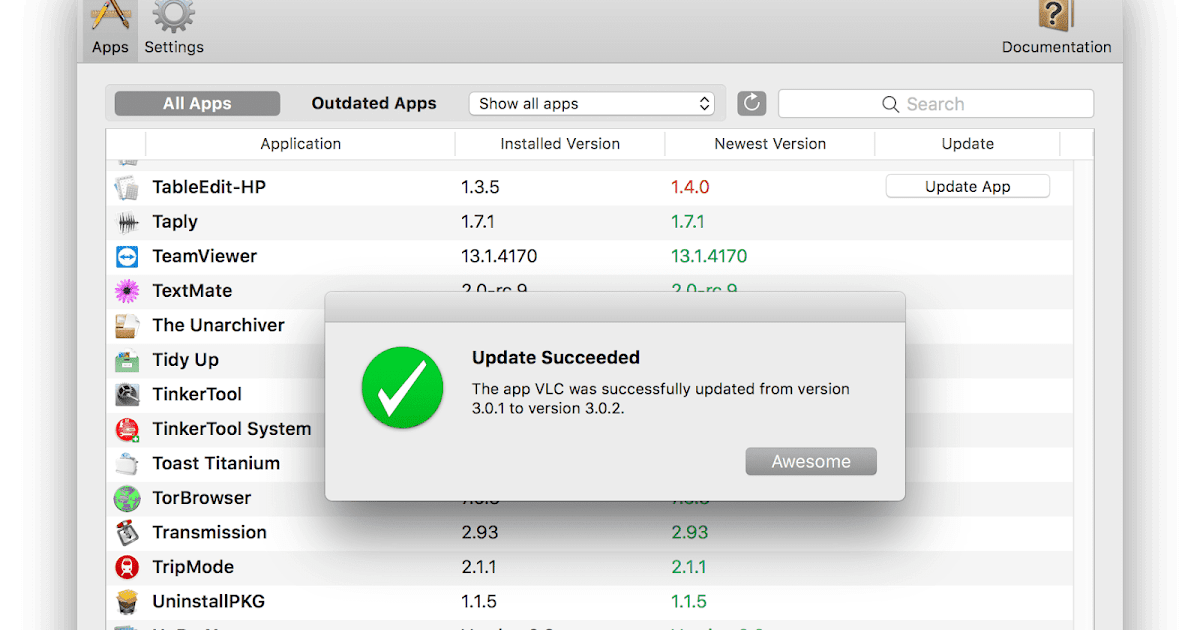Focus the Search field
This screenshot has height=630, width=1200.
(936, 104)
